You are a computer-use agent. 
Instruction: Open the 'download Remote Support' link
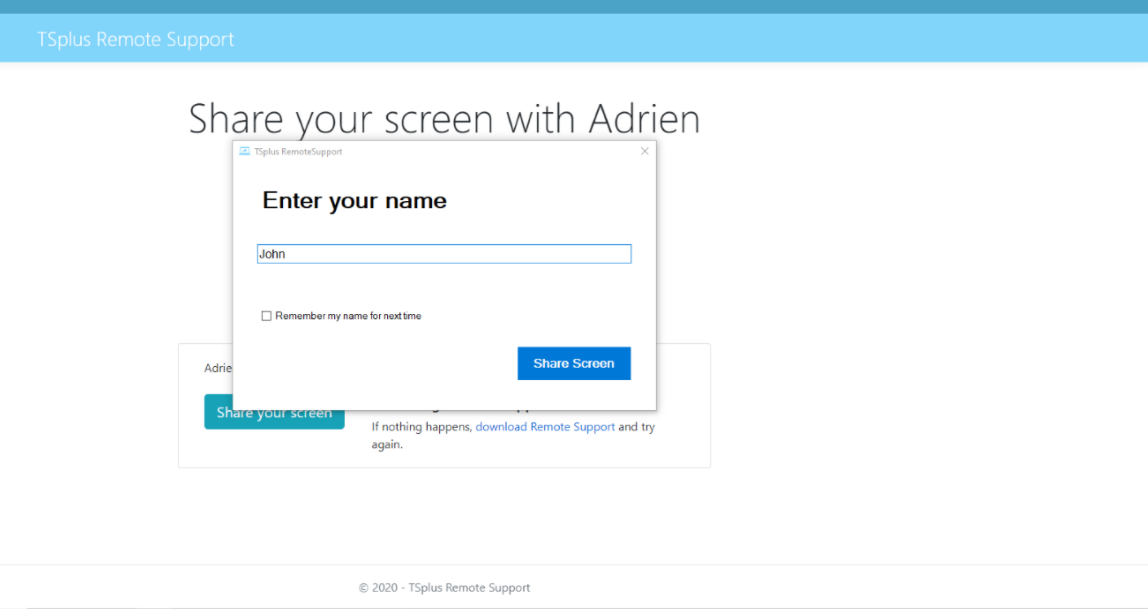[545, 427]
